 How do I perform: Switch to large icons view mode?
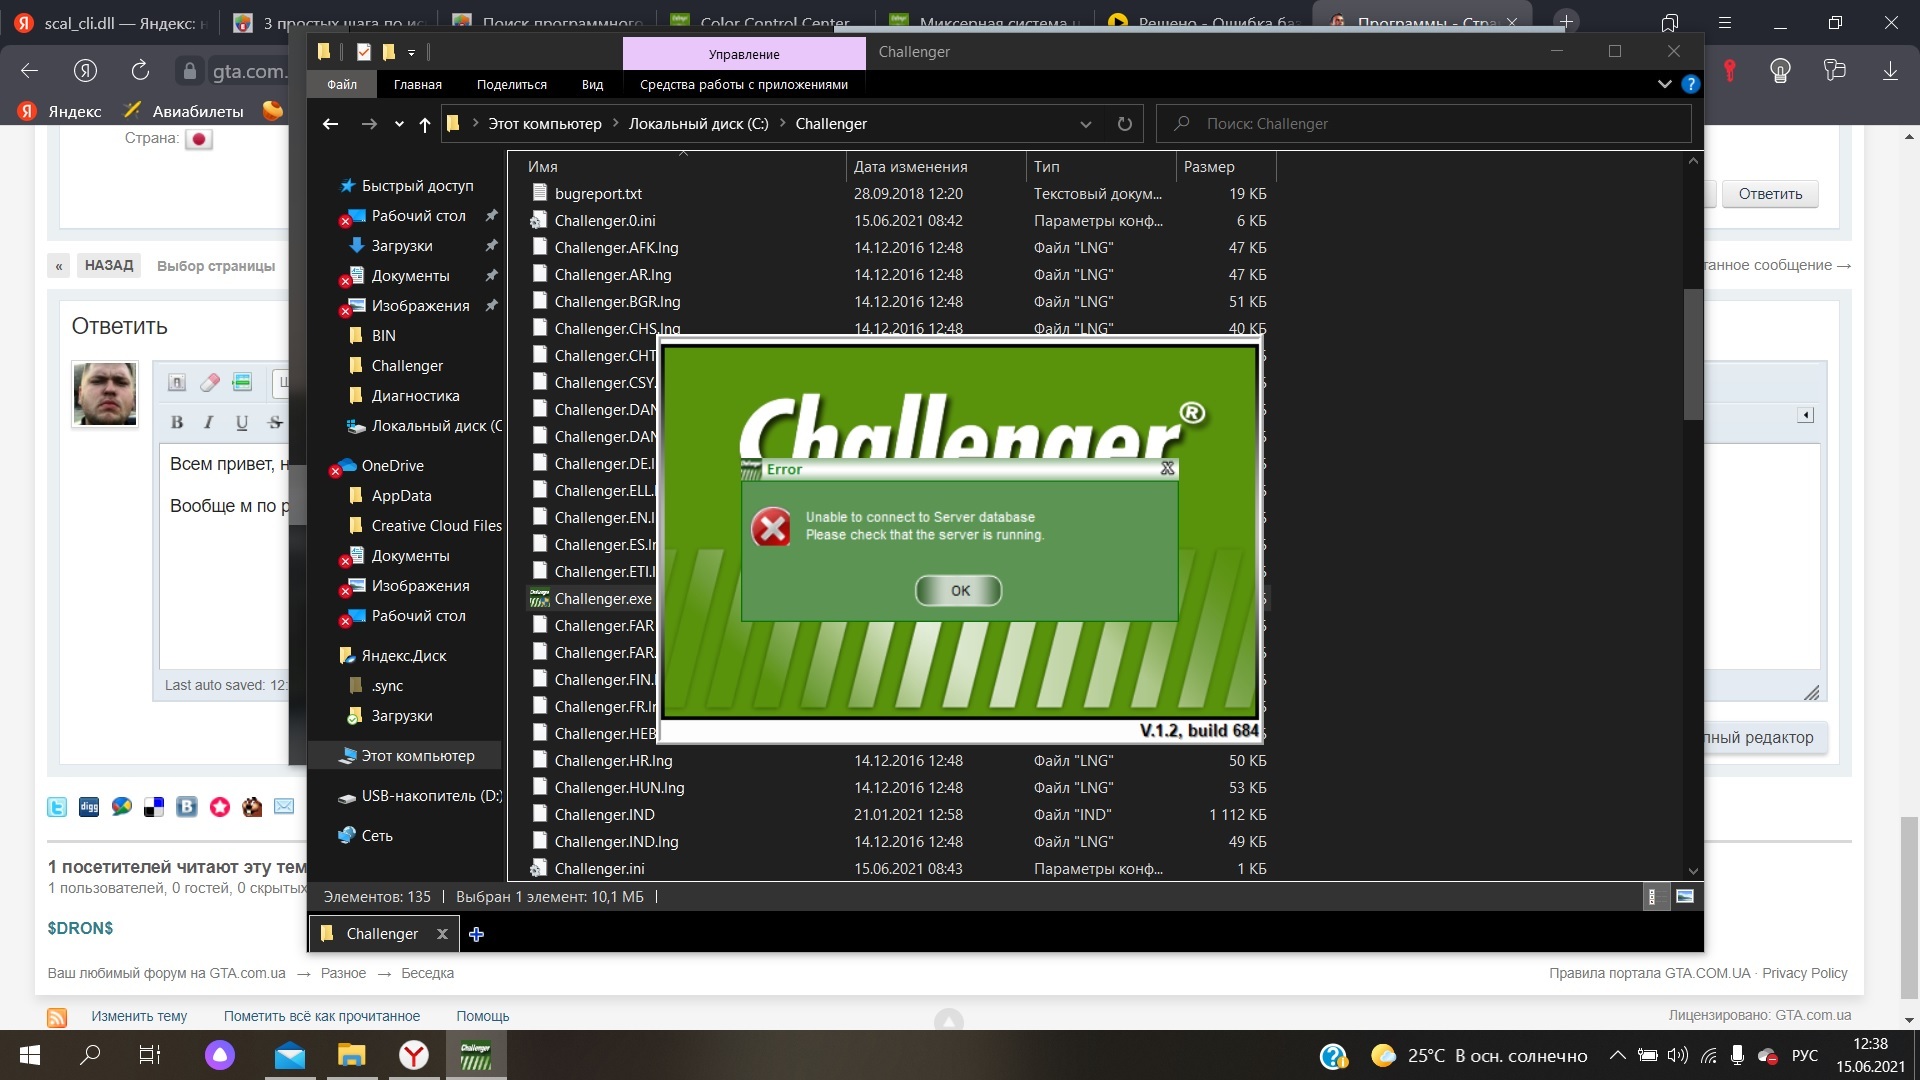pyautogui.click(x=1685, y=897)
